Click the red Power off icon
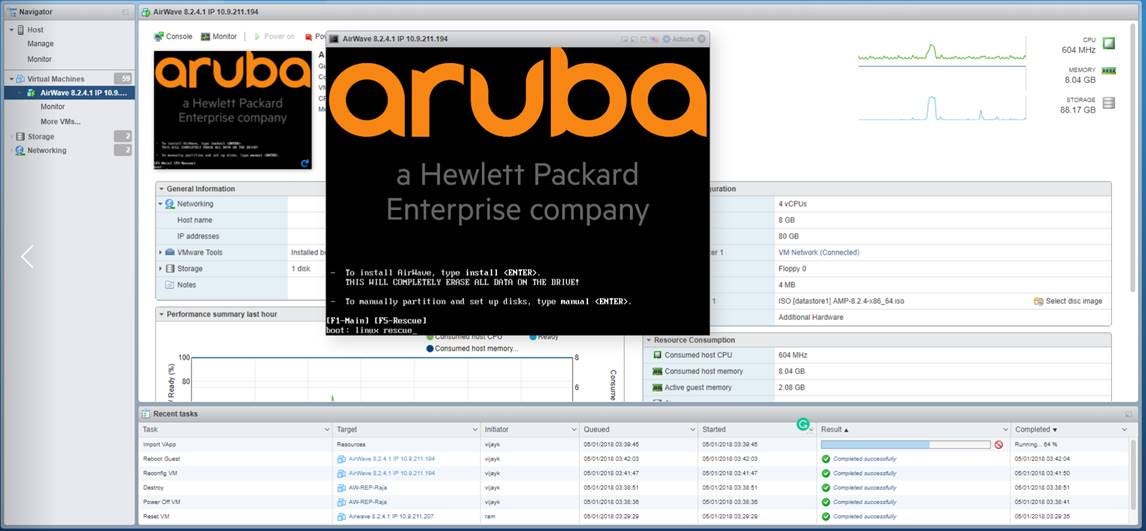This screenshot has height=531, width=1146. (x=308, y=37)
